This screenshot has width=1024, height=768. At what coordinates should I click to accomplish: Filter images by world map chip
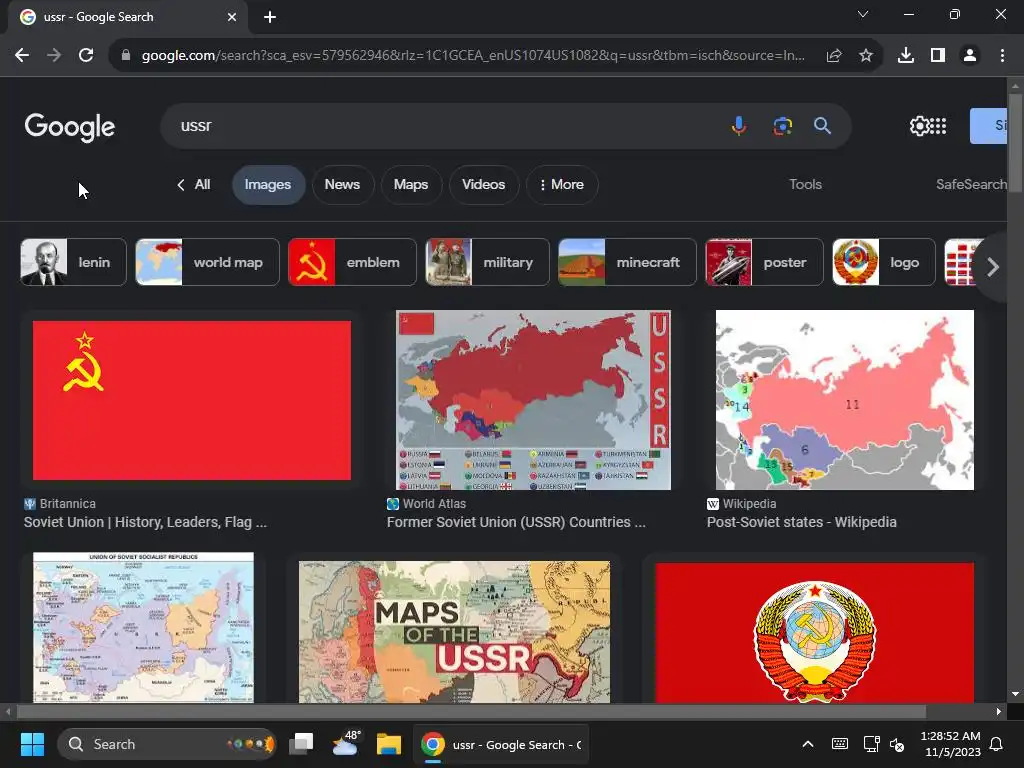click(x=208, y=263)
